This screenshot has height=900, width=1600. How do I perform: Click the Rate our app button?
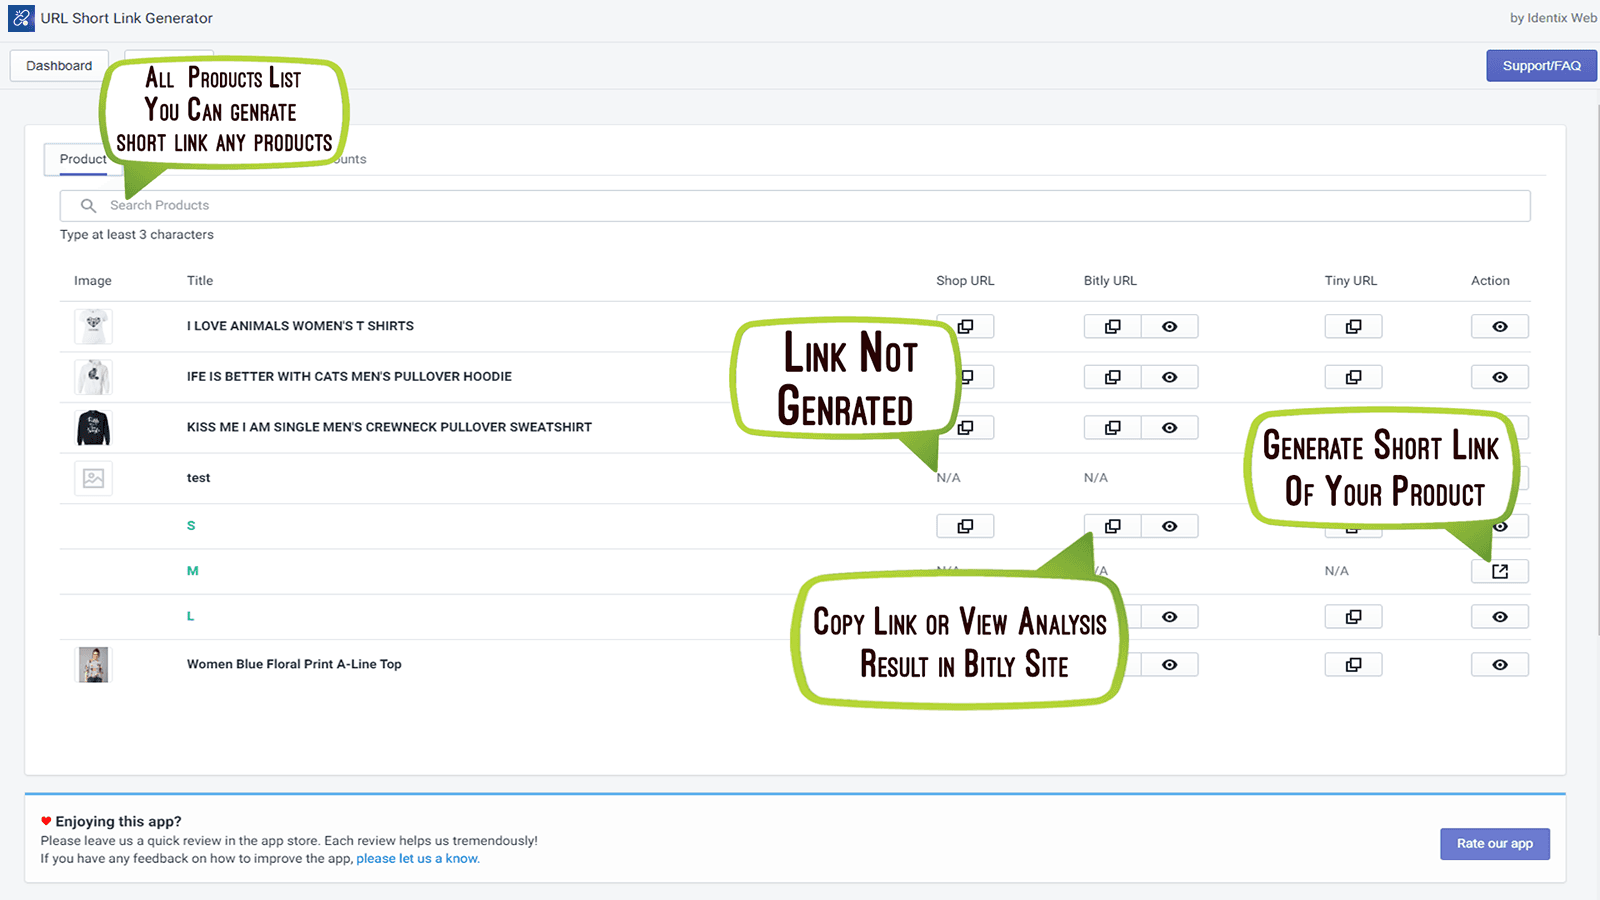[1494, 843]
